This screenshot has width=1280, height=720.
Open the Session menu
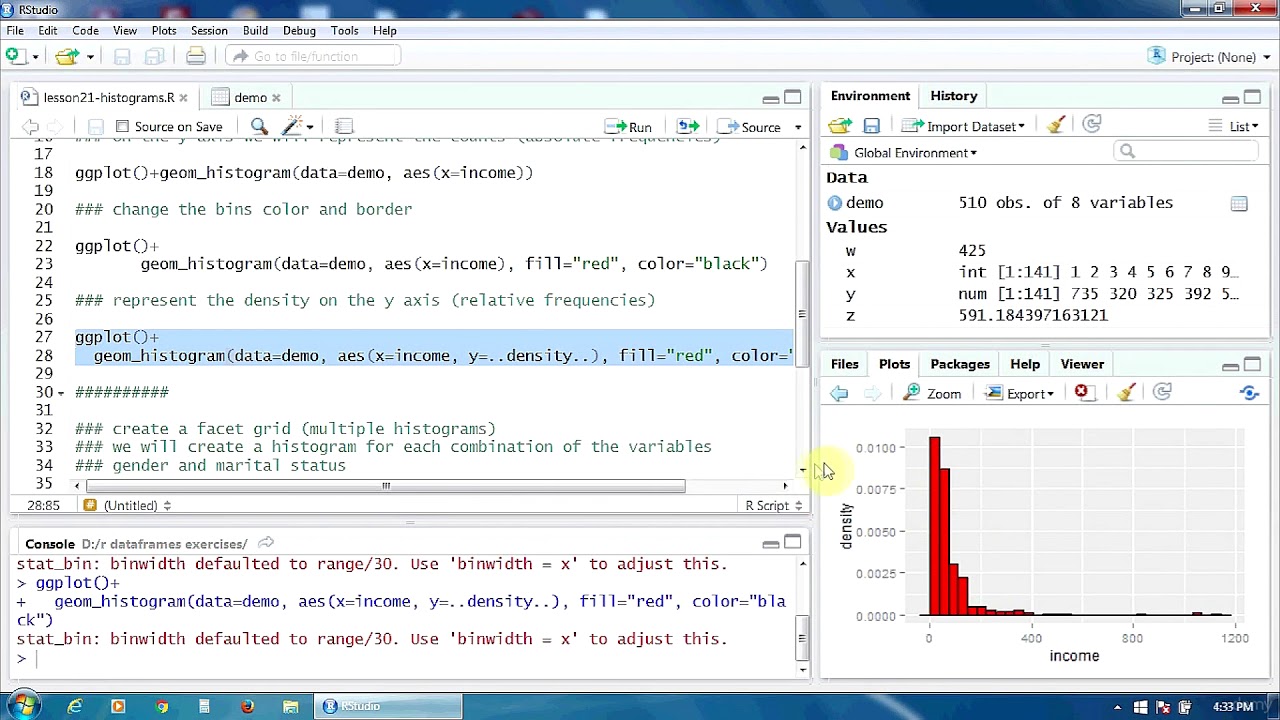click(x=209, y=30)
